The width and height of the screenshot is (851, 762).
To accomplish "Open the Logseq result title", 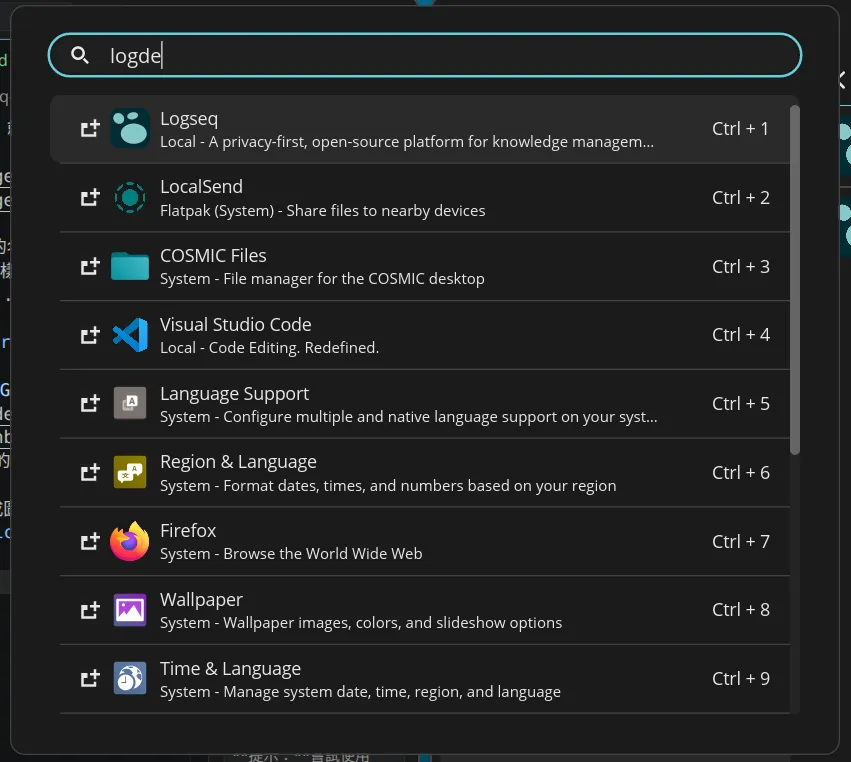I will pyautogui.click(x=189, y=119).
